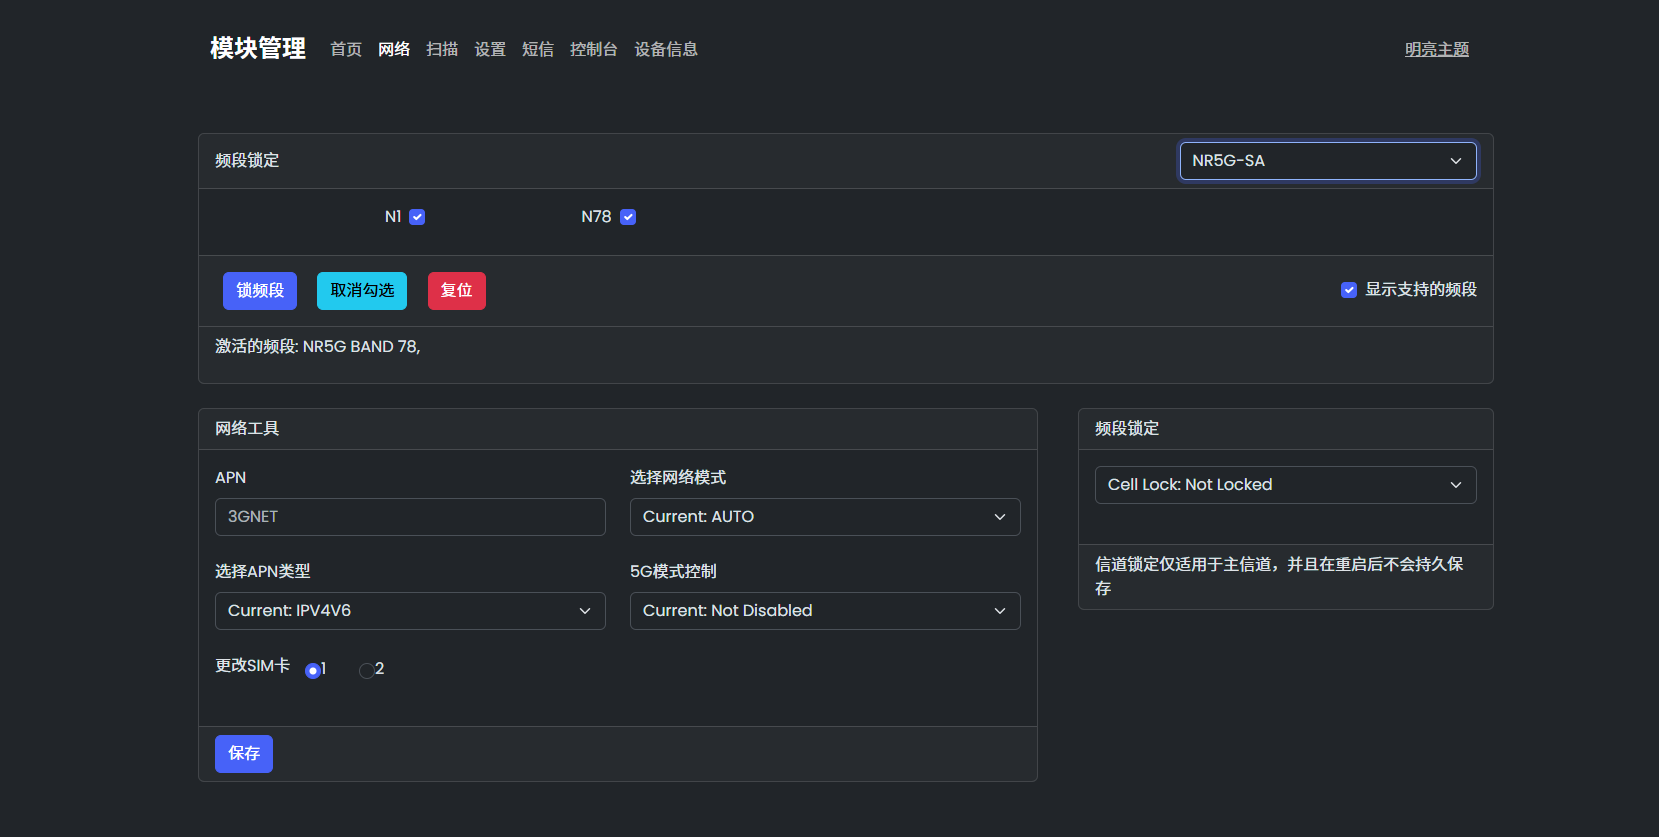The width and height of the screenshot is (1659, 837).
Task: Uncheck the N78 band checkbox
Action: [x=628, y=217]
